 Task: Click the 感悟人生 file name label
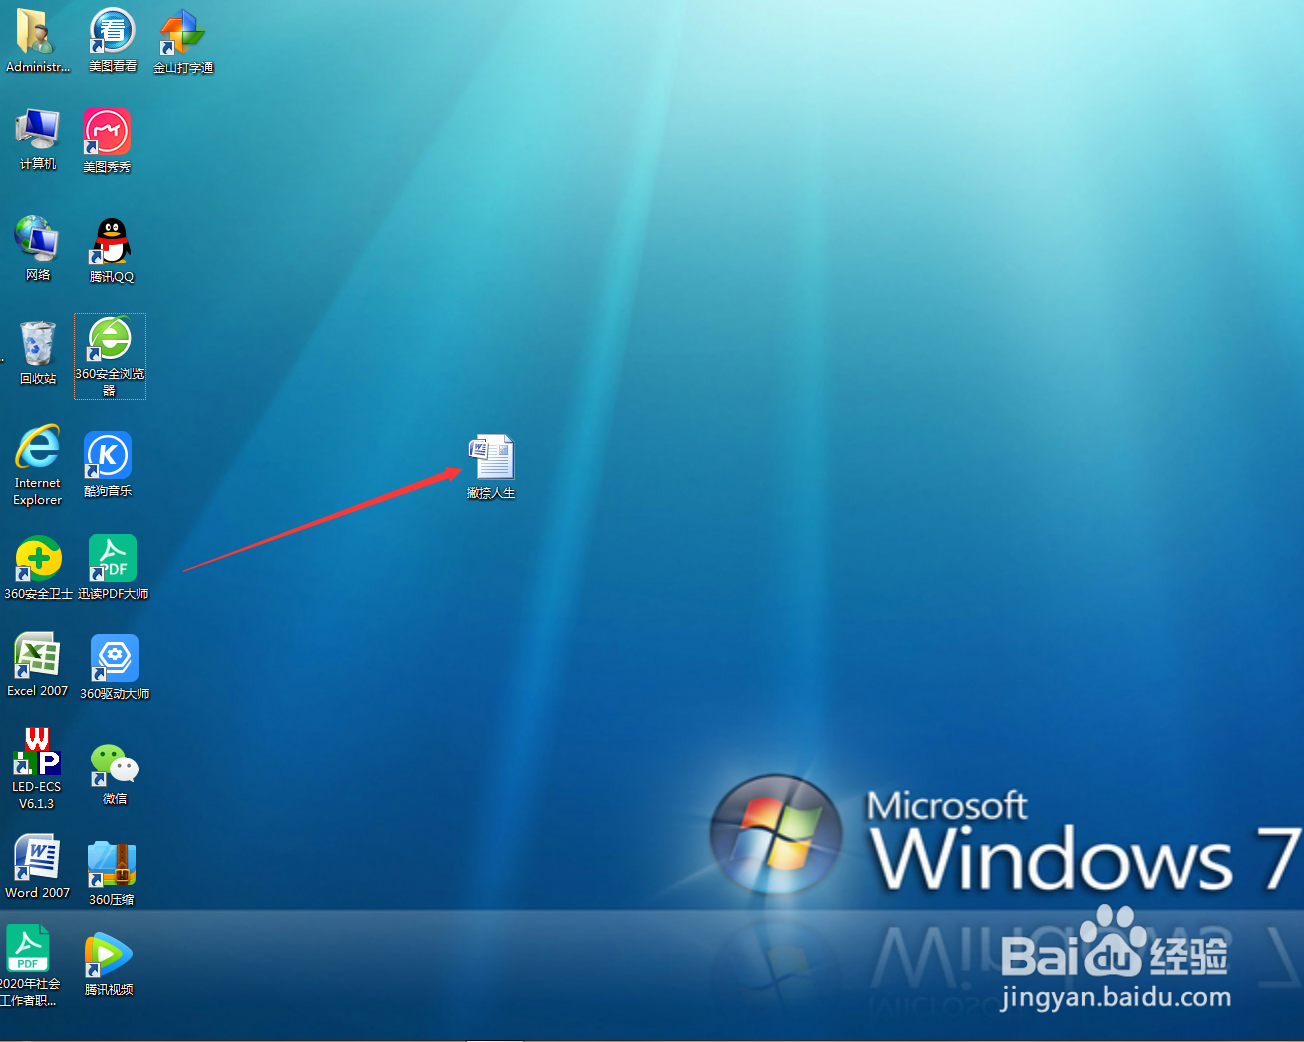[x=491, y=493]
